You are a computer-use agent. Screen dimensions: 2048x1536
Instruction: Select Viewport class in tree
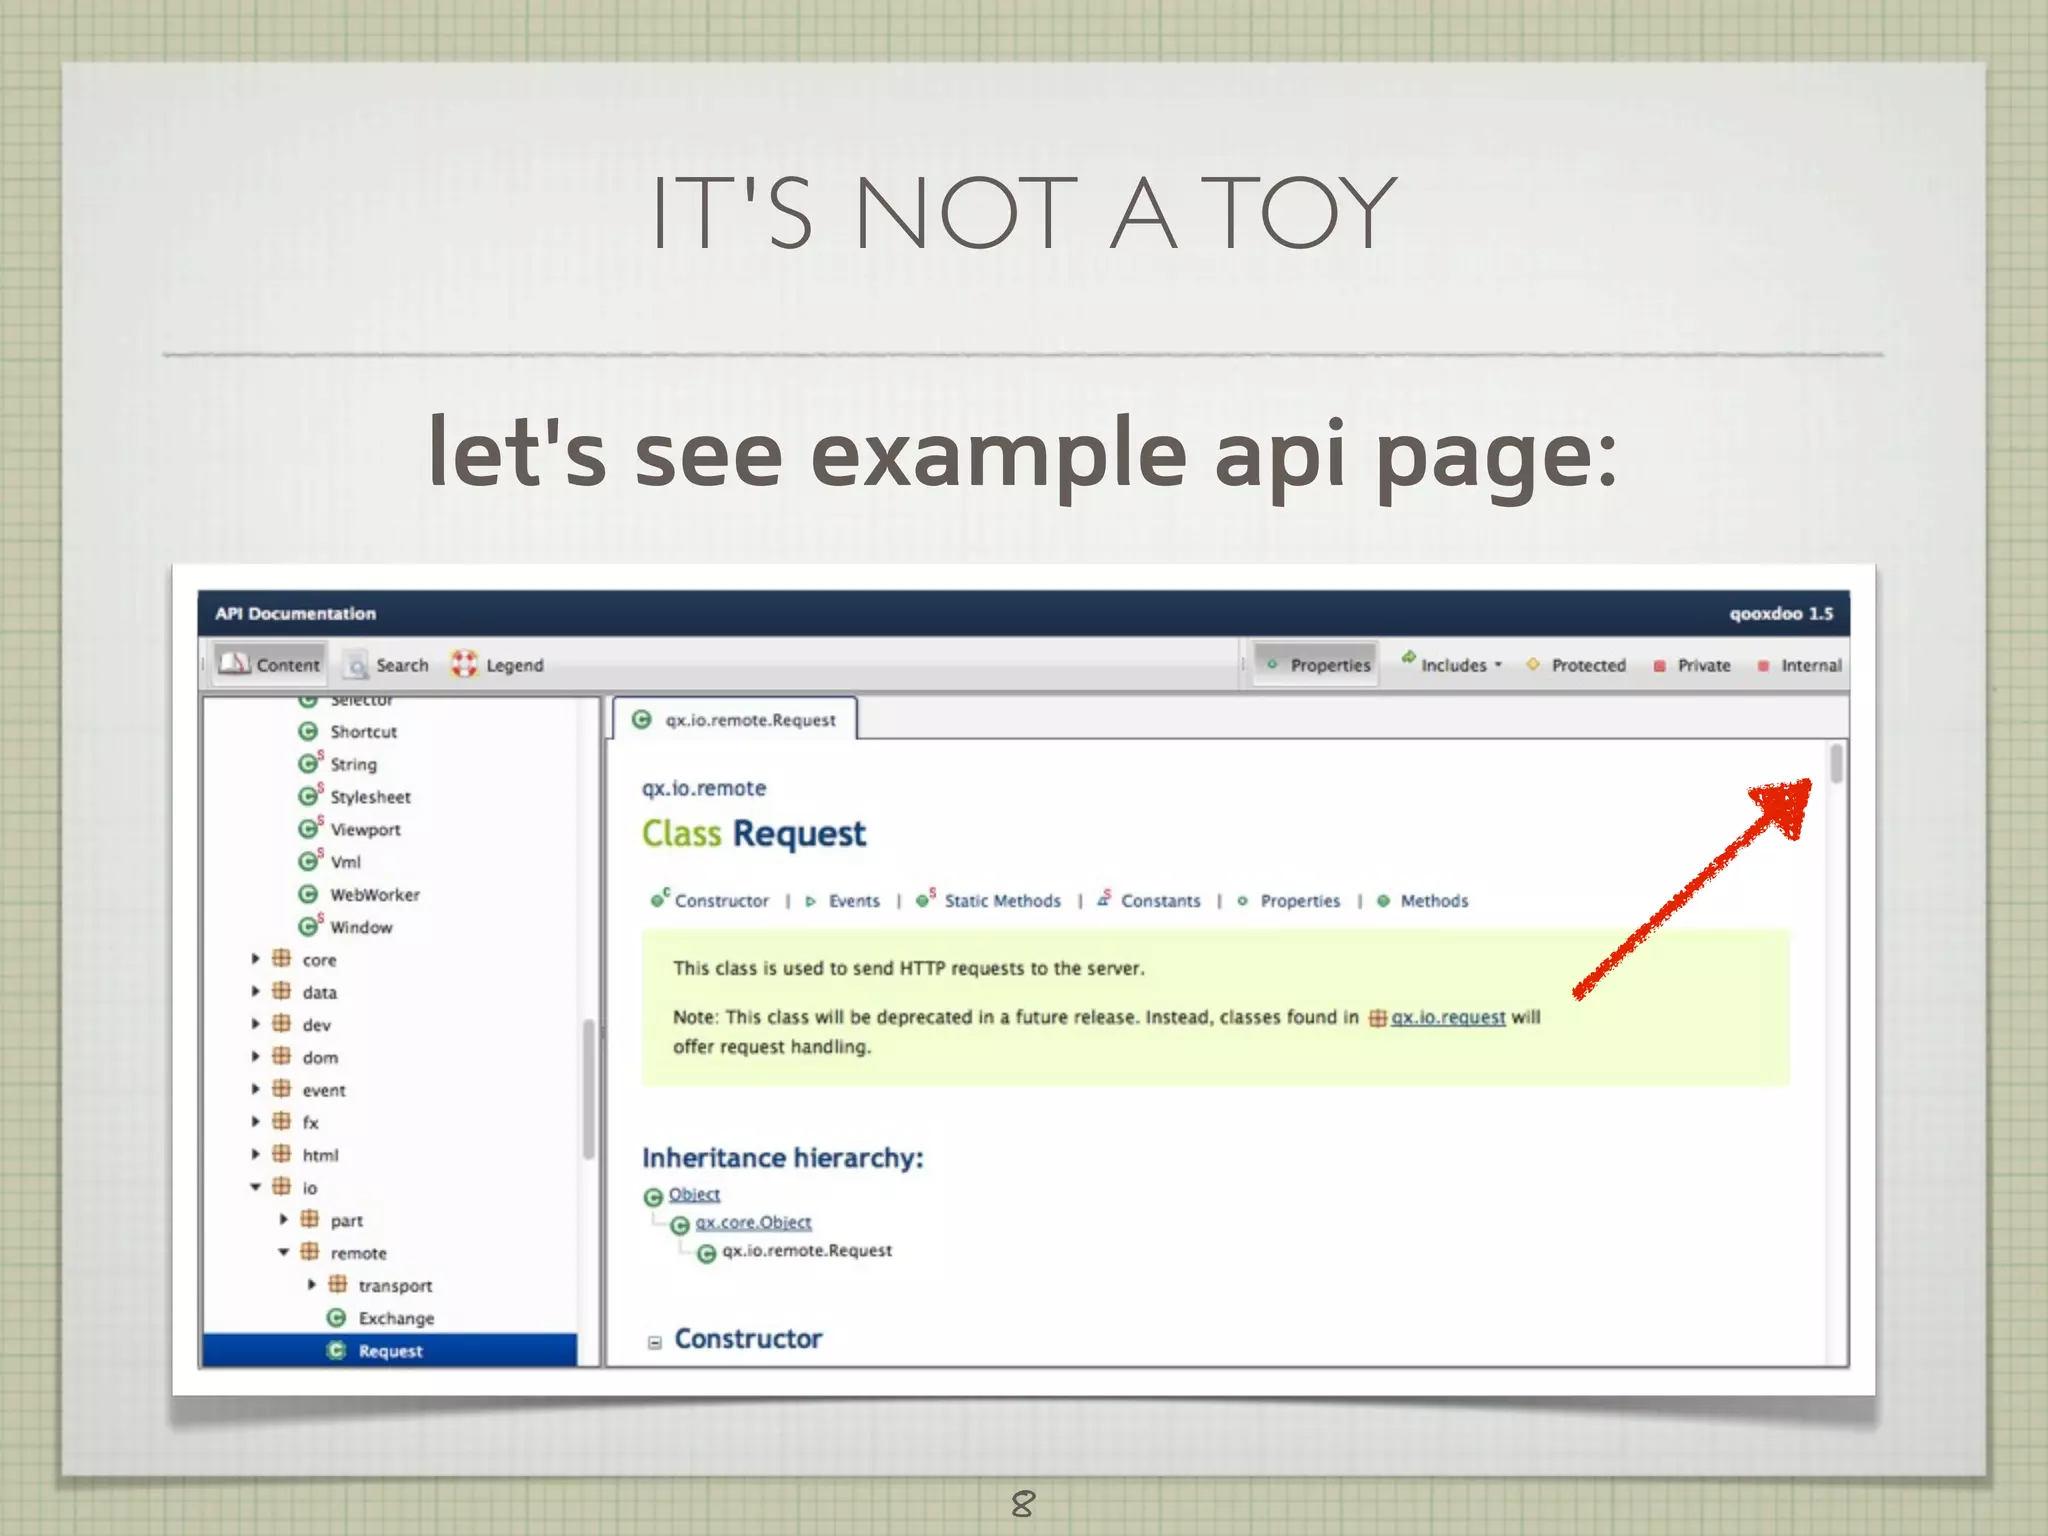365,830
